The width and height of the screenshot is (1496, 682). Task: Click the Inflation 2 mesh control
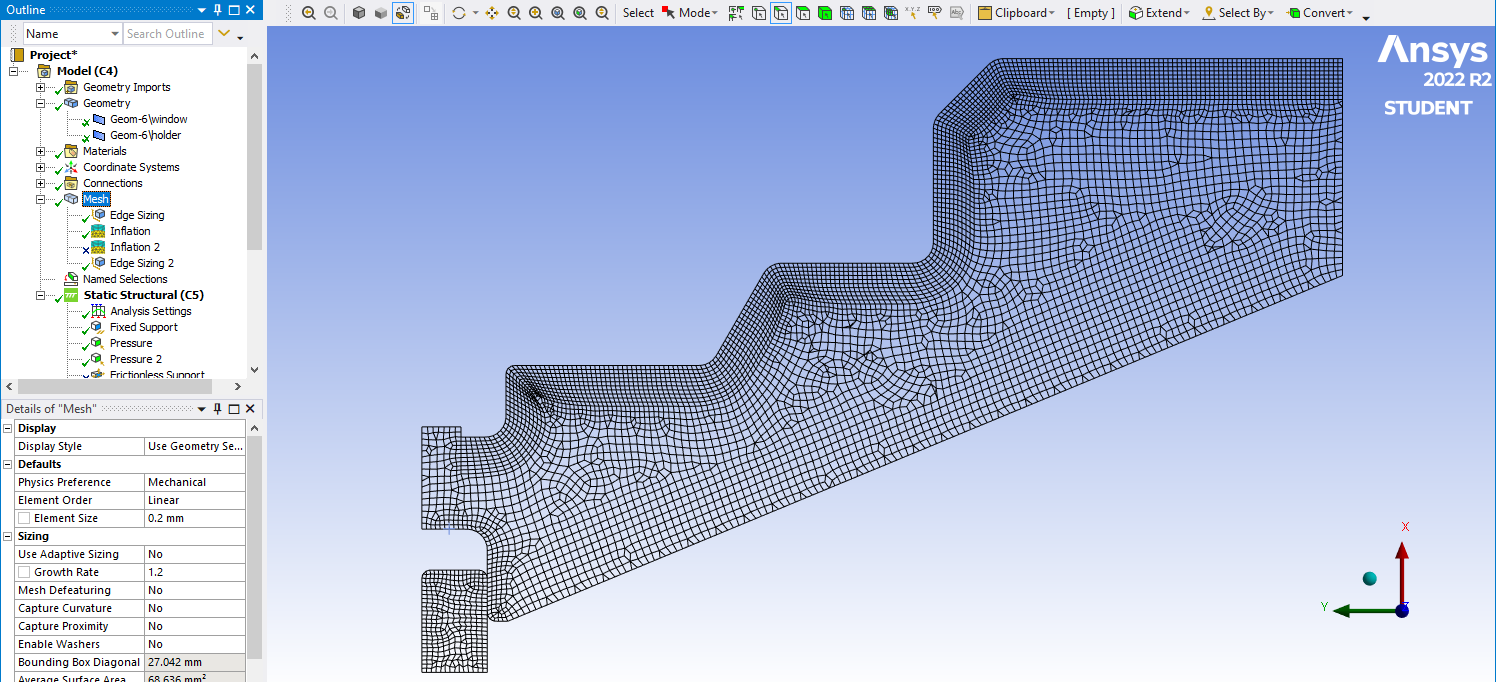coord(134,247)
